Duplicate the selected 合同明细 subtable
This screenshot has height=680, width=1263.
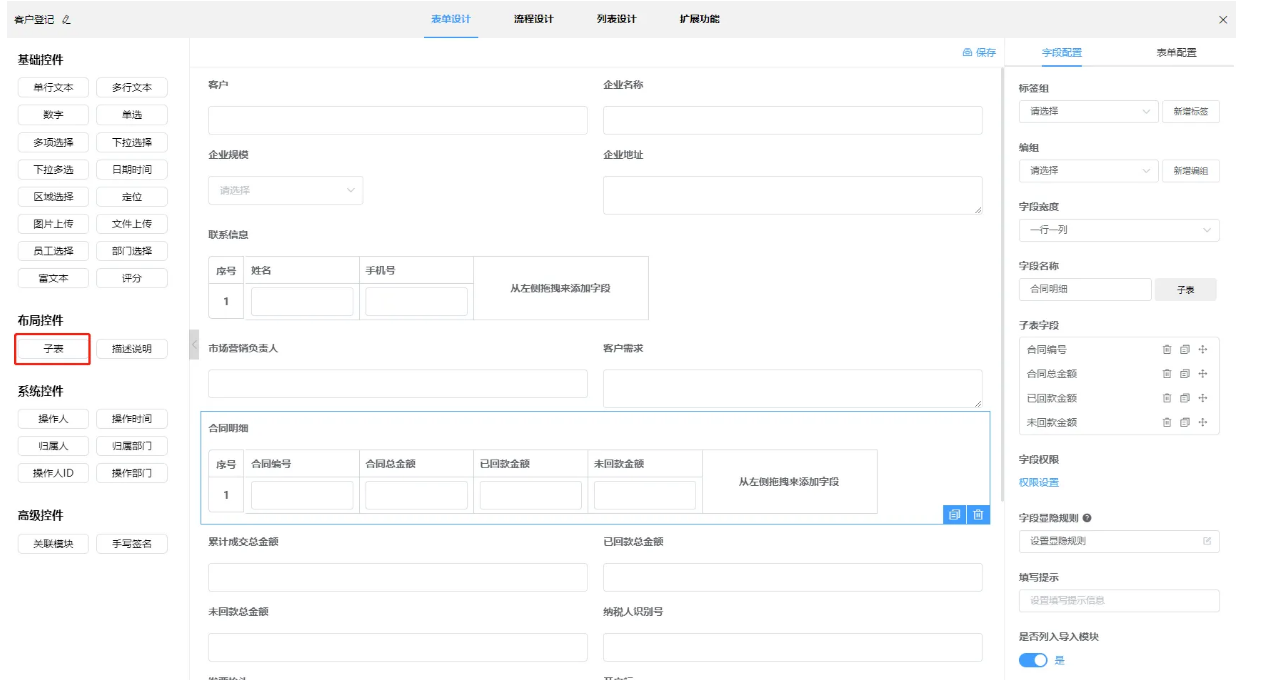click(x=955, y=514)
